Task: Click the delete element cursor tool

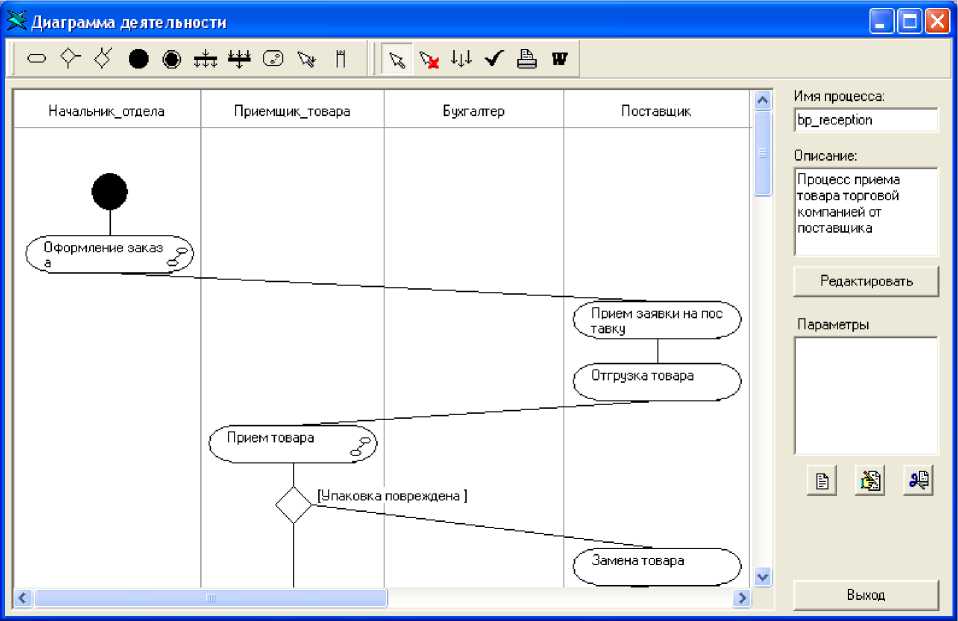Action: 429,59
